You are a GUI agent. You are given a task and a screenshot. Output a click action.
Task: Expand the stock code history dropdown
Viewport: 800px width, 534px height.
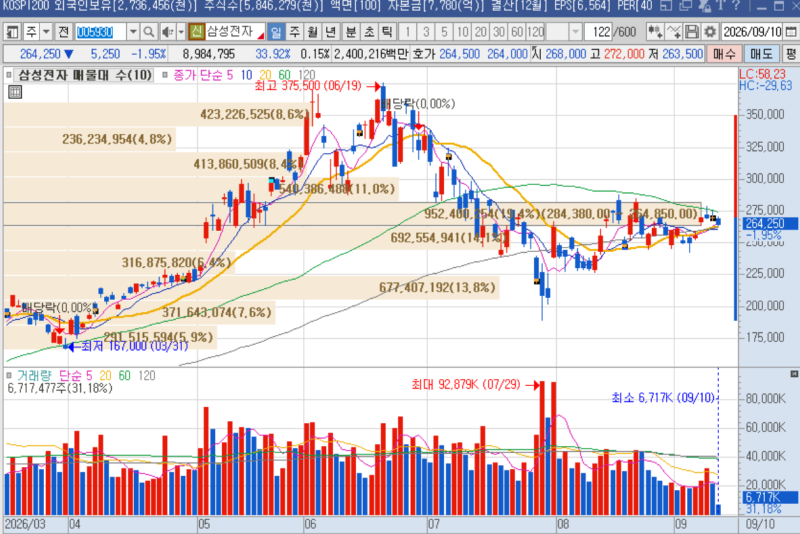pos(133,32)
